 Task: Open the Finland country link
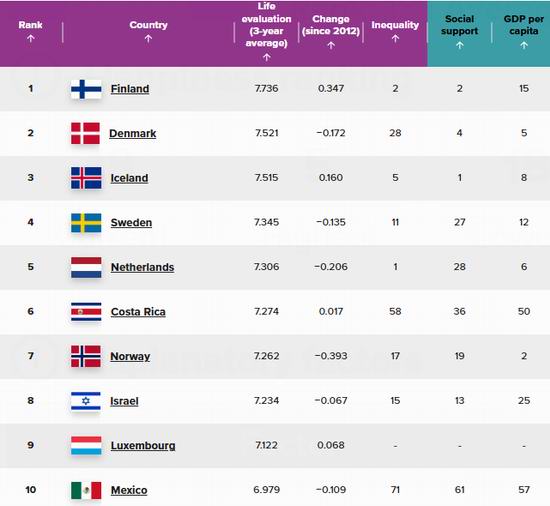130,89
